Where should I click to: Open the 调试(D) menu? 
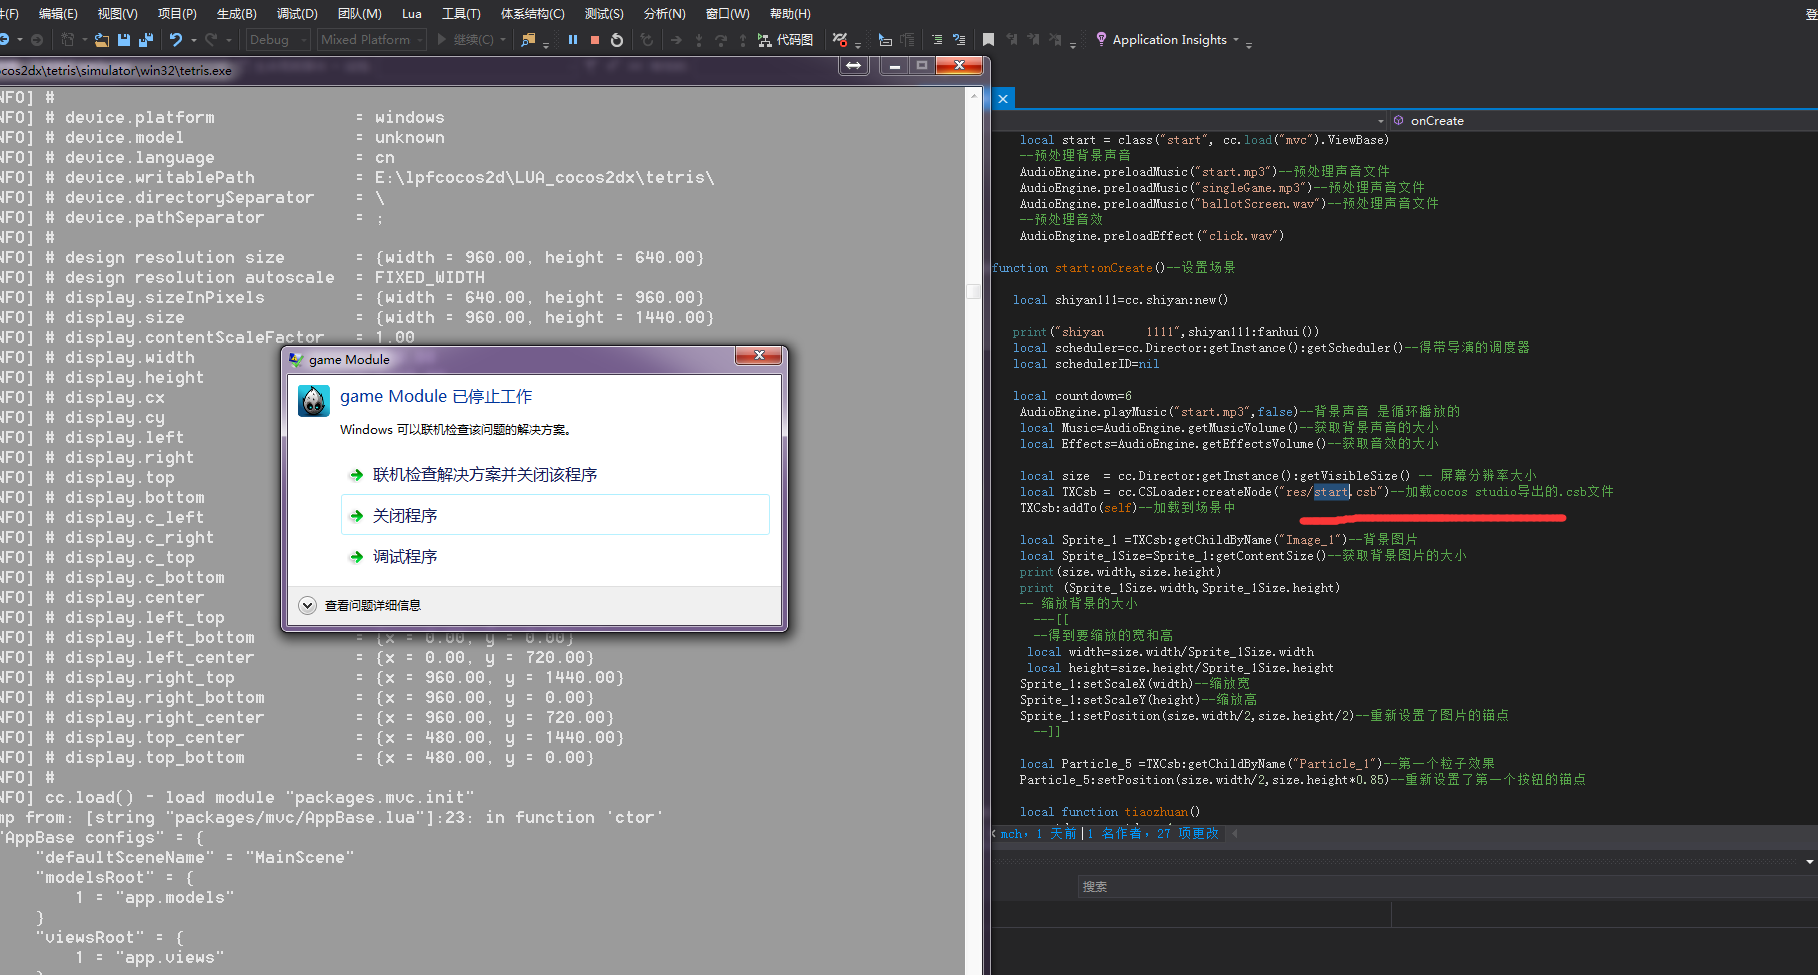[x=296, y=13]
